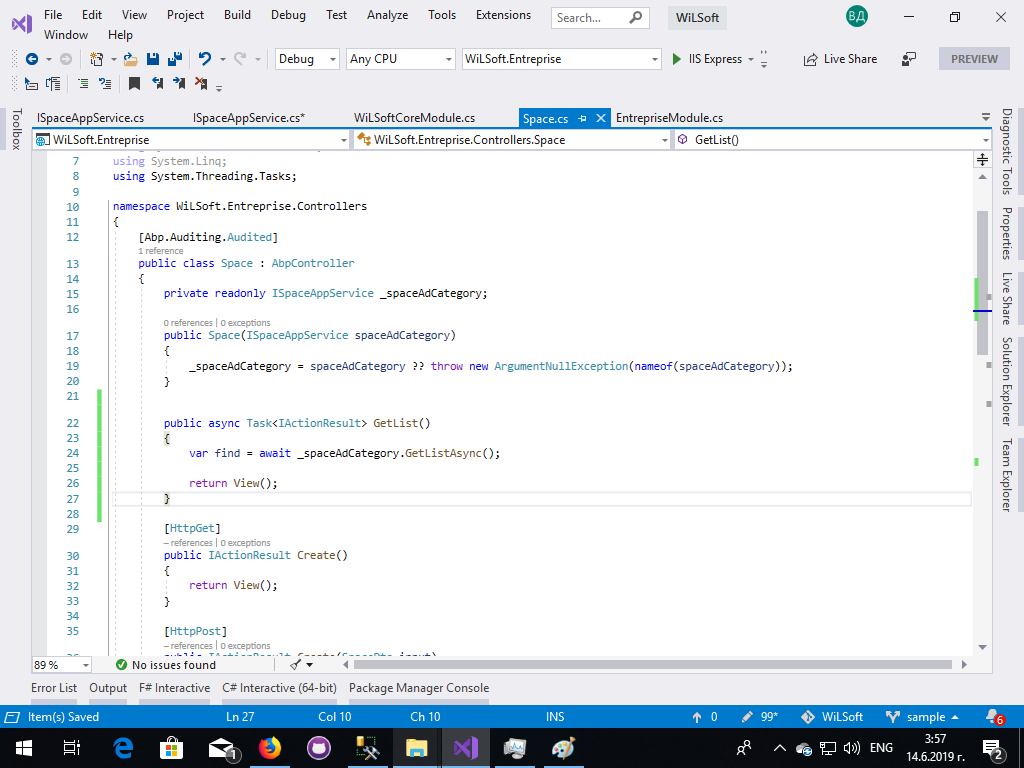The width and height of the screenshot is (1024, 768).
Task: Click the display parameter info icon
Action: (54, 84)
